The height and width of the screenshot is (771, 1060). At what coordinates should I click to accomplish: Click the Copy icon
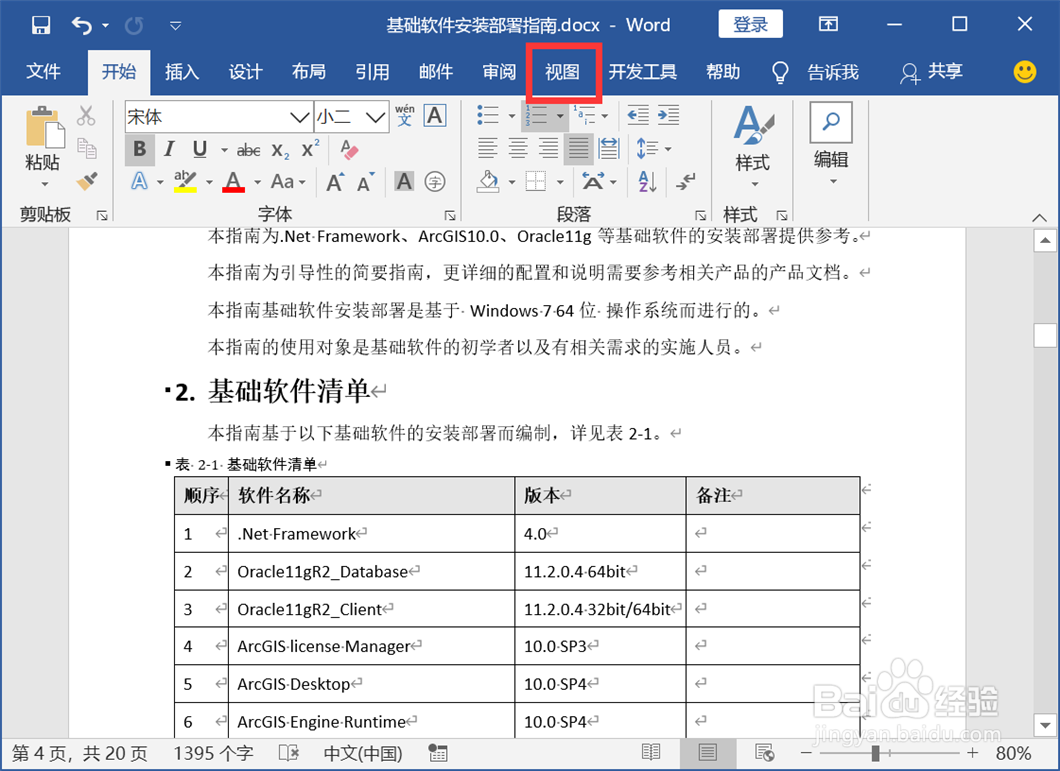[x=87, y=148]
